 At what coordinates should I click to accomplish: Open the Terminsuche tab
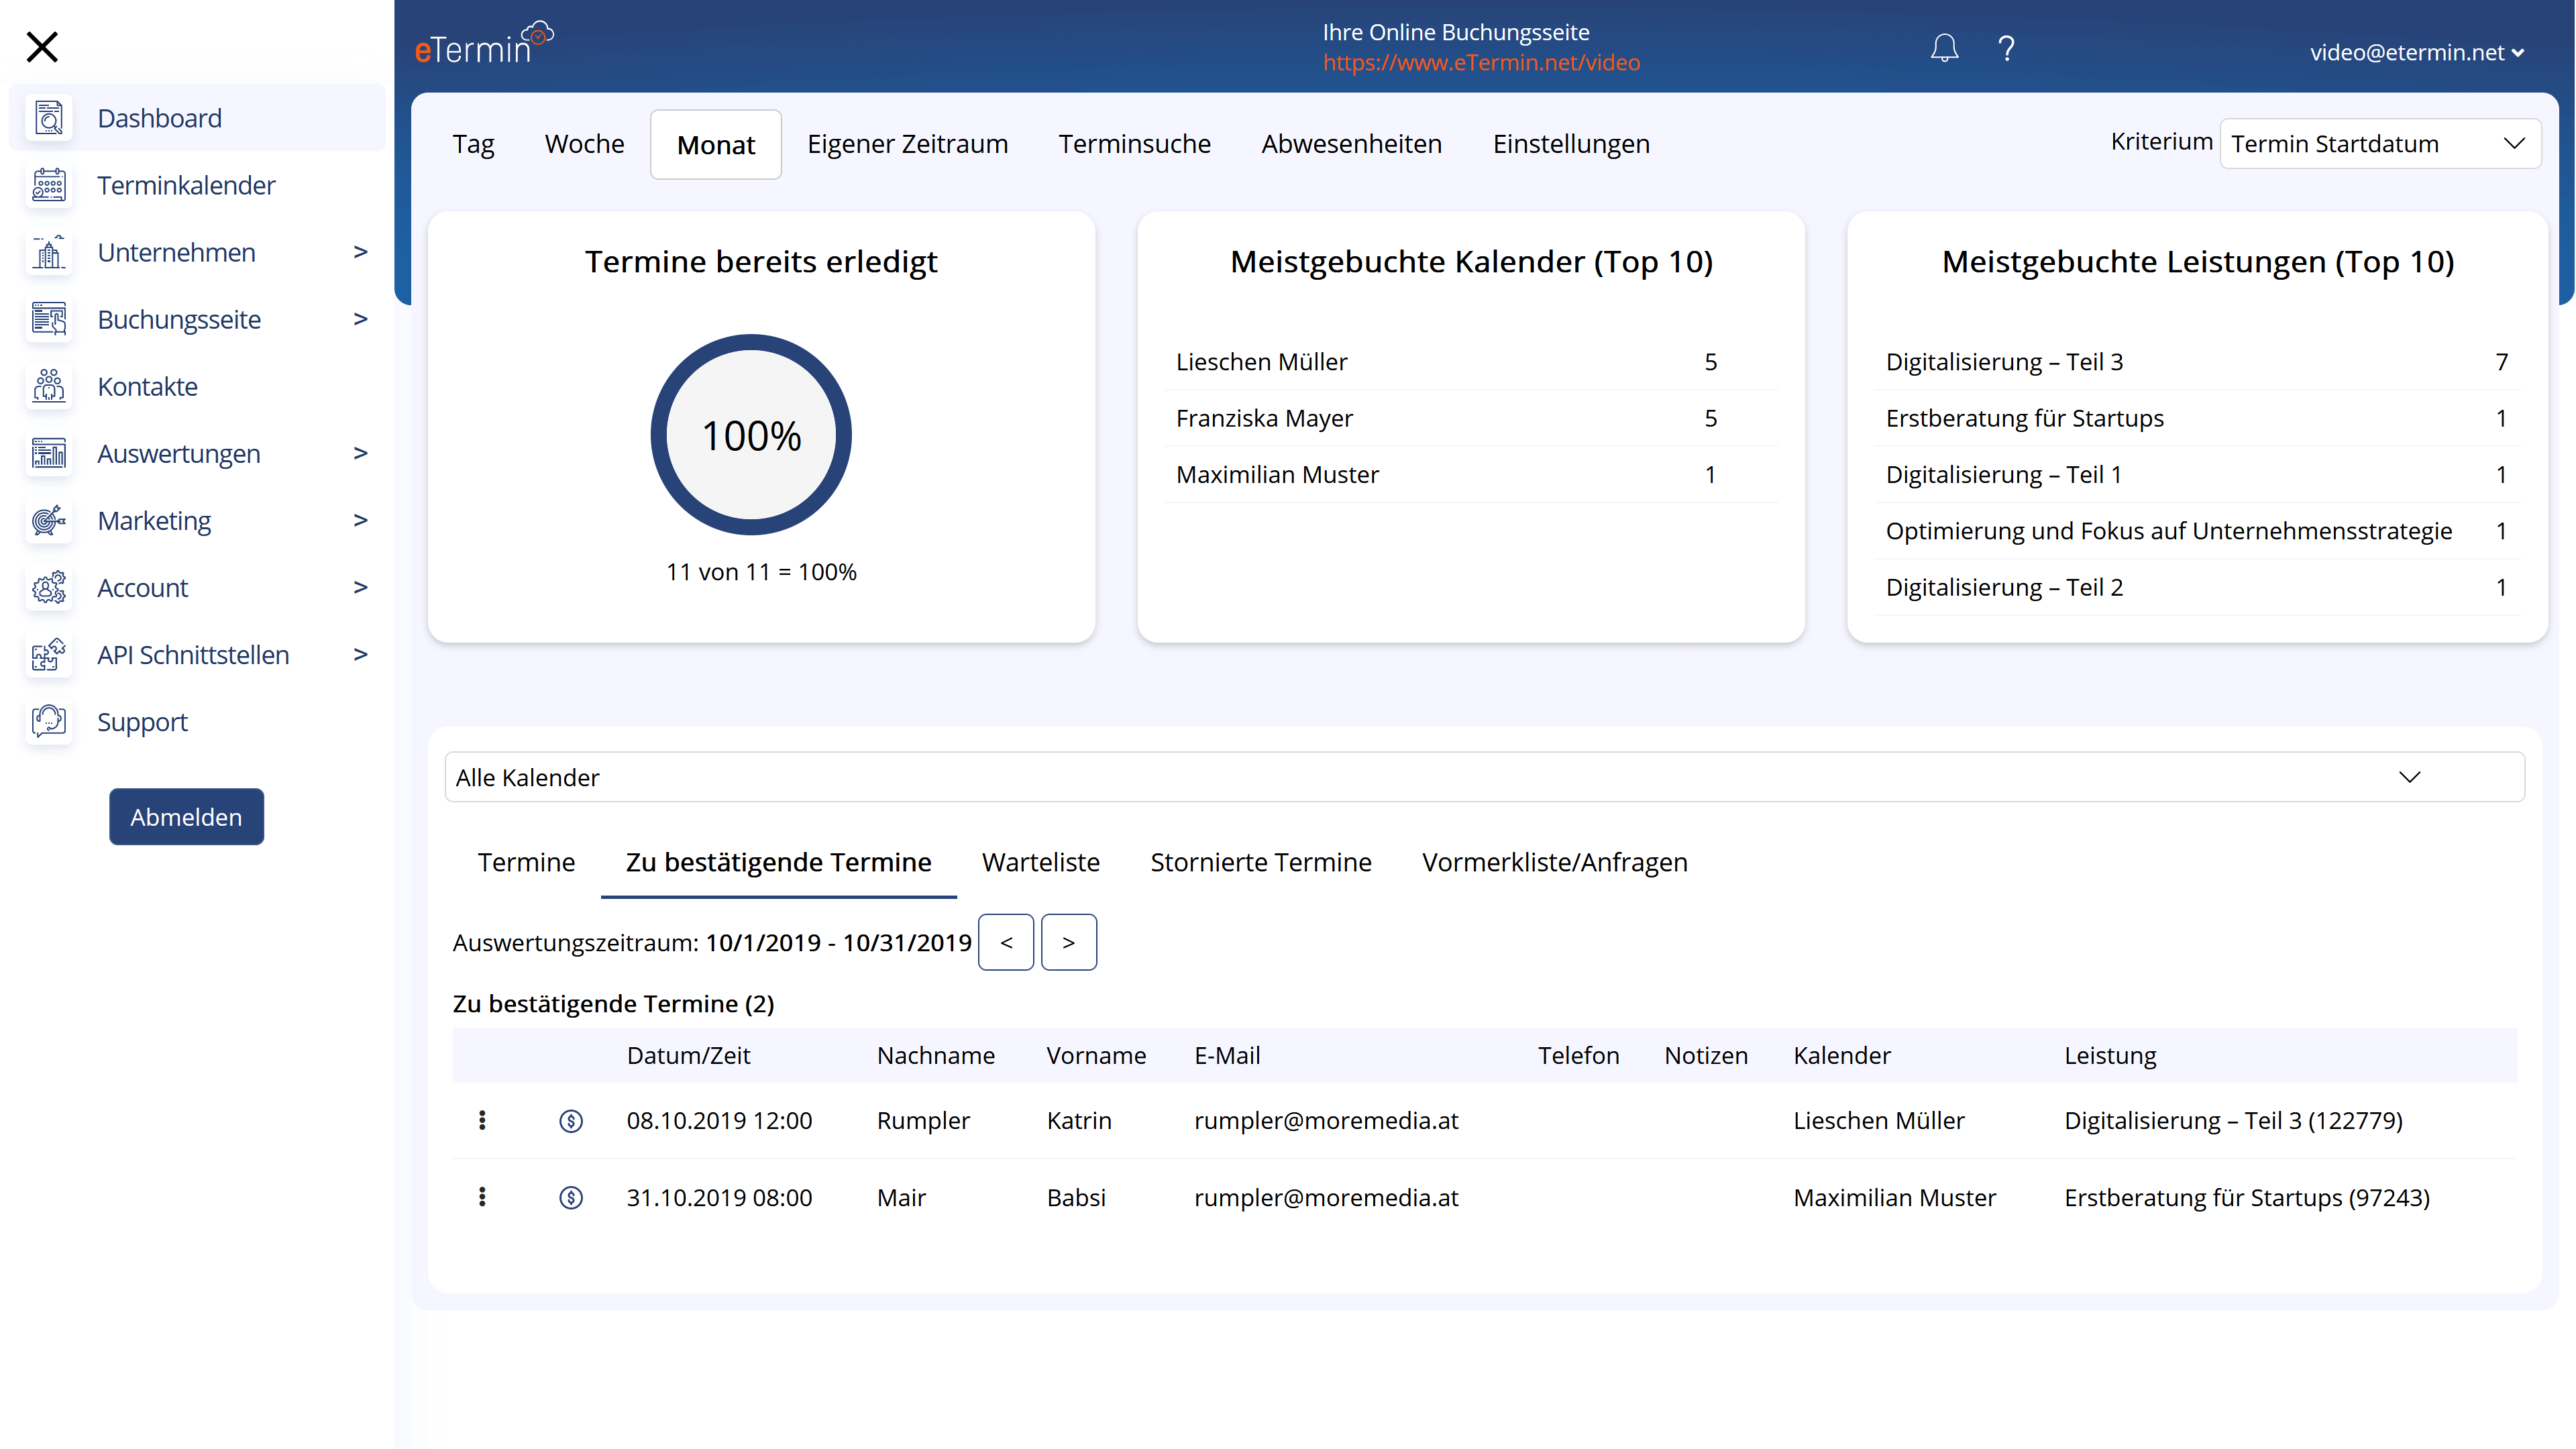1134,144
